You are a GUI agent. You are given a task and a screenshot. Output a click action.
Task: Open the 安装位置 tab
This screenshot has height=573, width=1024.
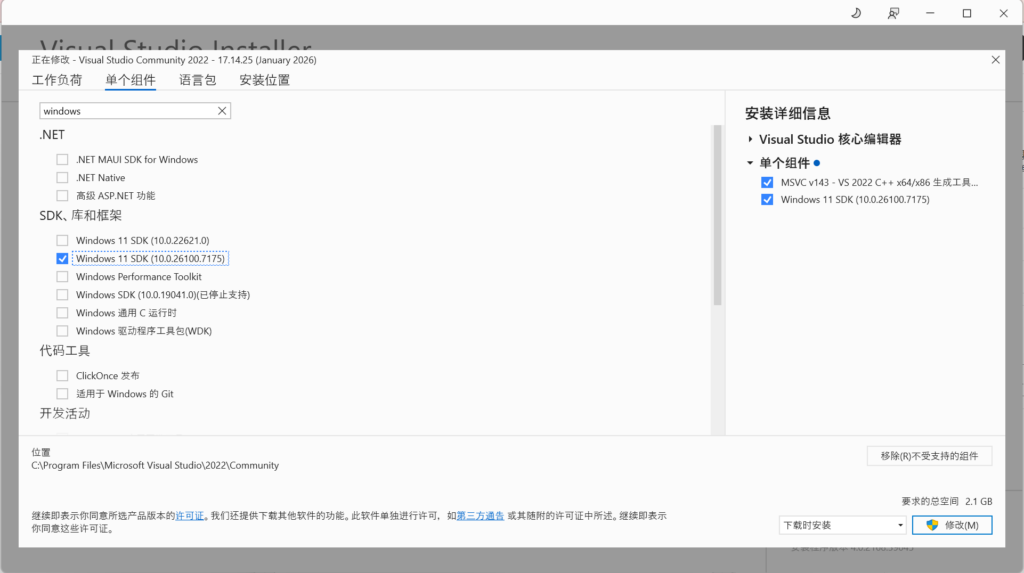tap(264, 80)
